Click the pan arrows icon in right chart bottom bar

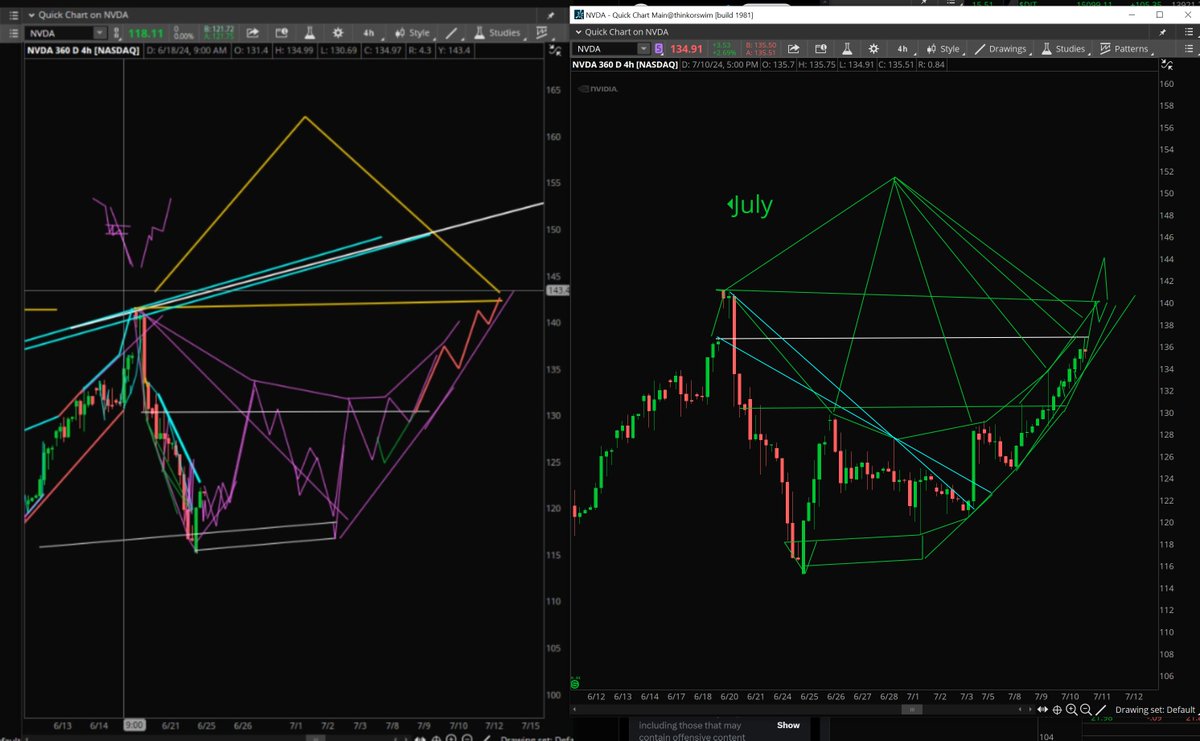point(1042,709)
